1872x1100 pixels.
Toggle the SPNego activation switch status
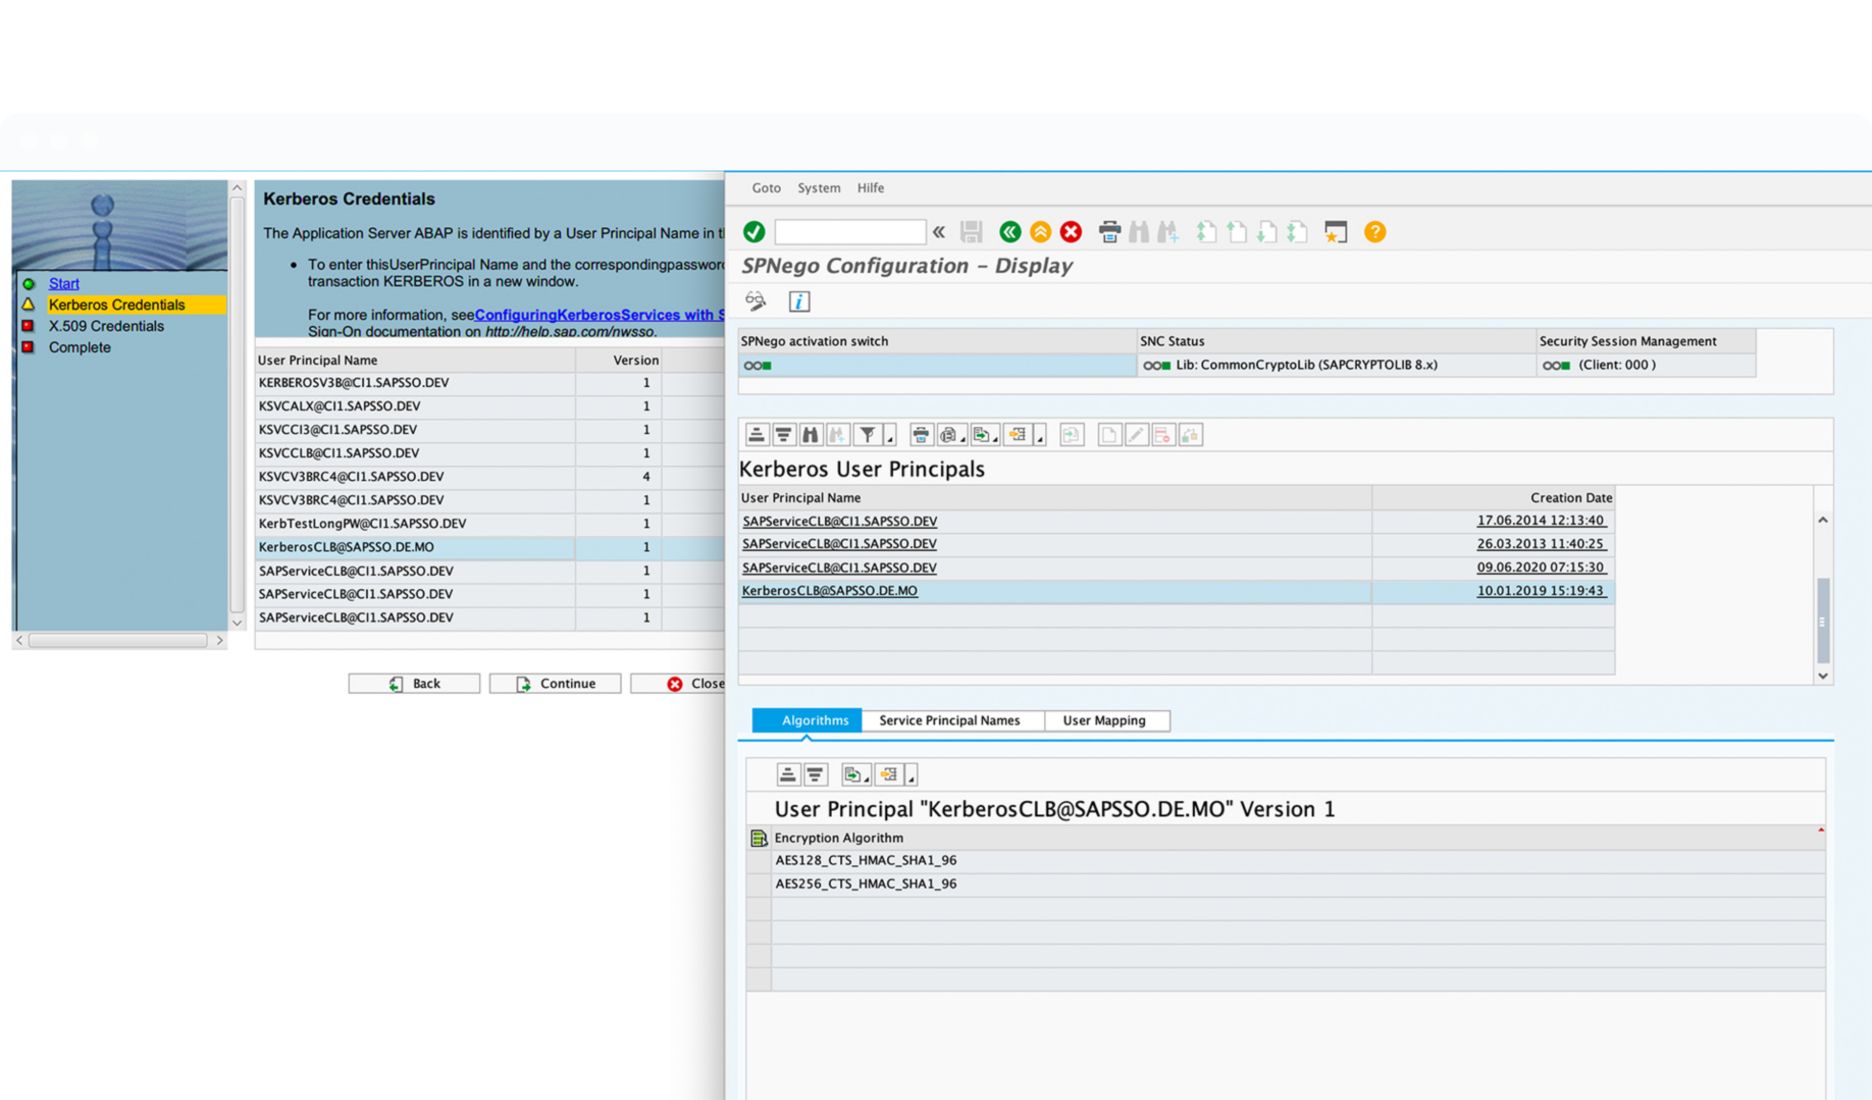[x=757, y=366]
